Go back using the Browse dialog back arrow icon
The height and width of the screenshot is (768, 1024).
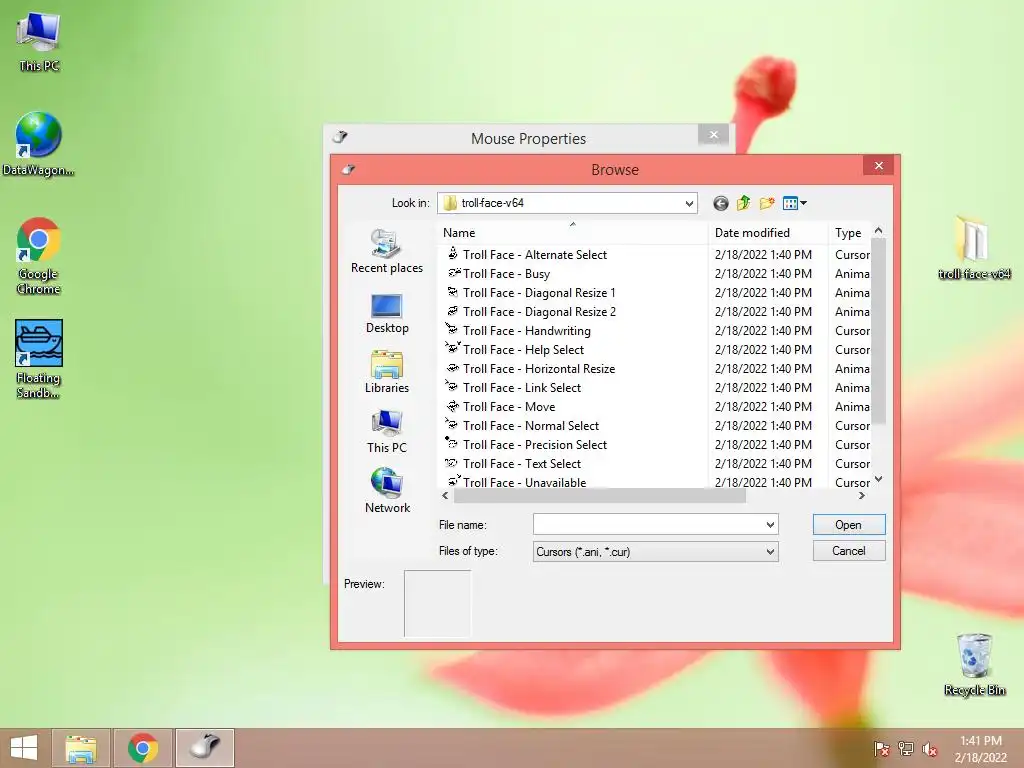720,203
